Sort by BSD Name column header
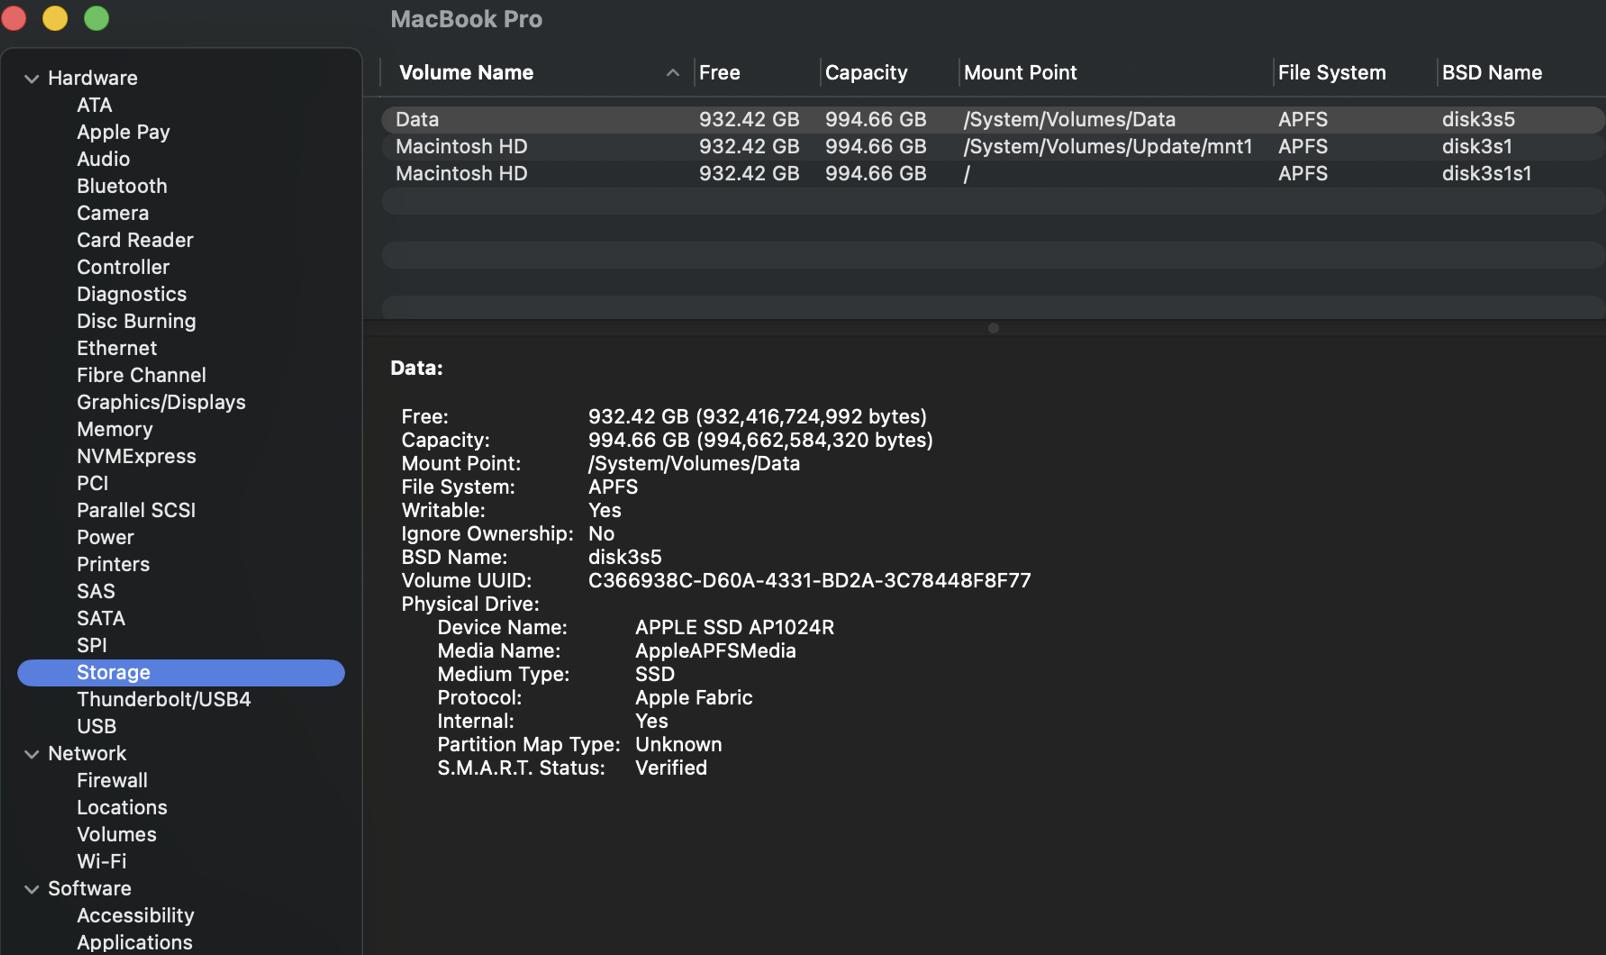The height and width of the screenshot is (955, 1606). (1491, 72)
